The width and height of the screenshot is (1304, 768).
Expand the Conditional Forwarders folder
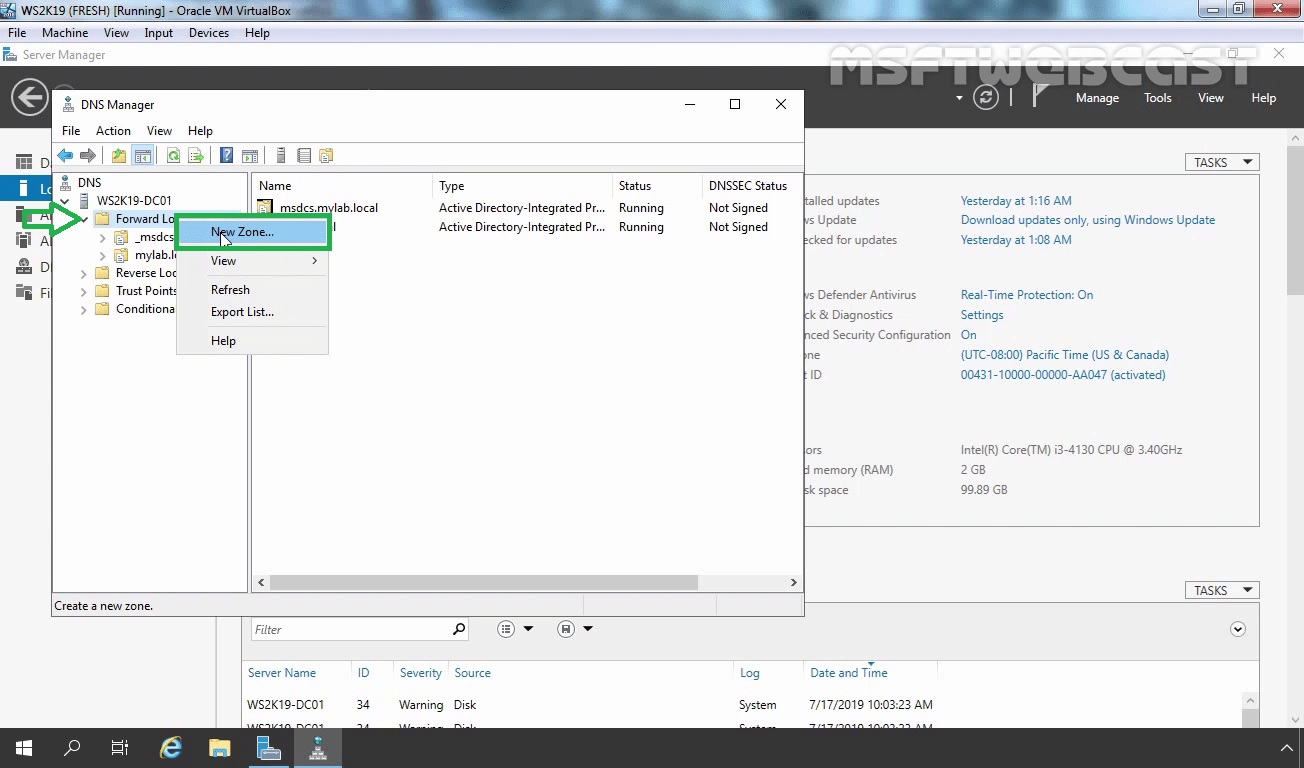point(83,310)
